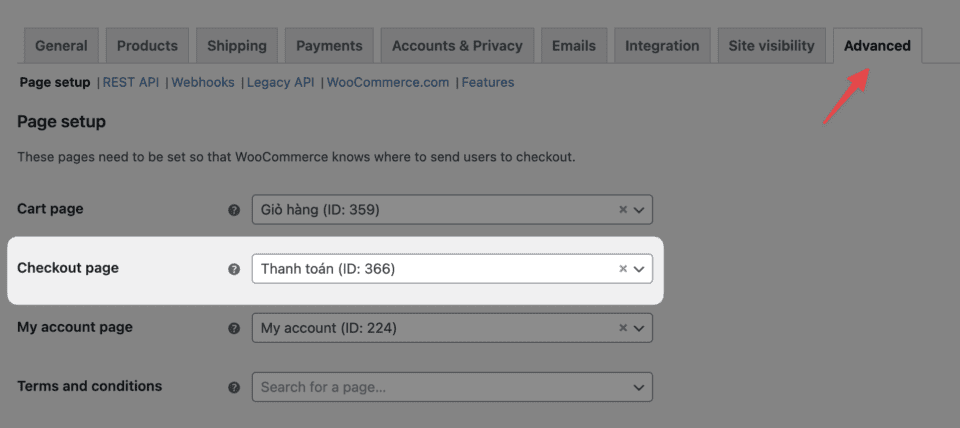Open the Accounts & Privacy tab

457,46
